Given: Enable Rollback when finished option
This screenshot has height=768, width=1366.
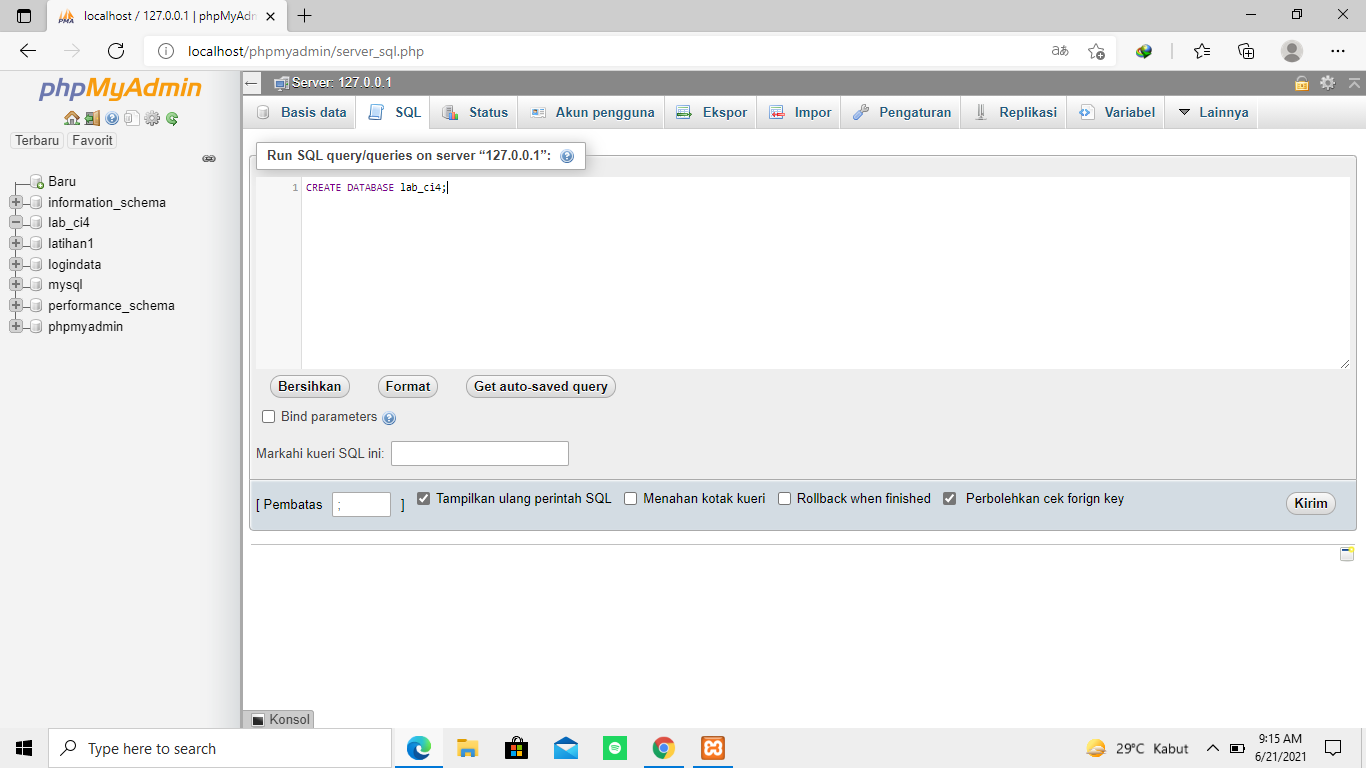Looking at the screenshot, I should [x=784, y=497].
